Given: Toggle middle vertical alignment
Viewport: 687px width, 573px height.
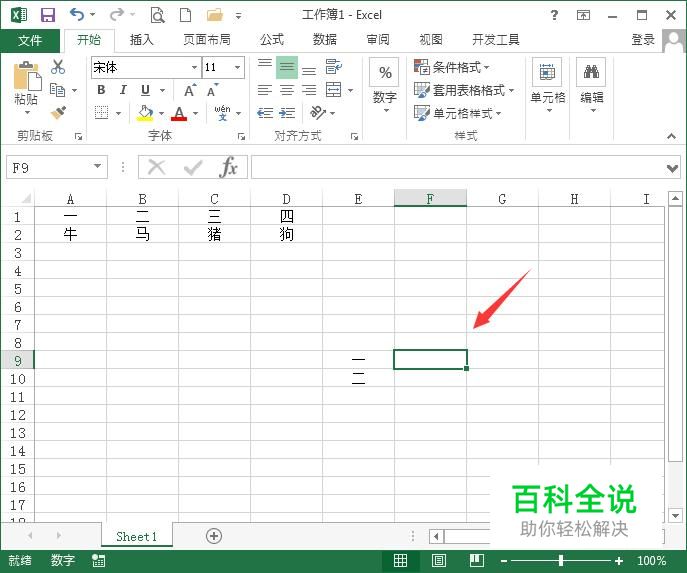Looking at the screenshot, I should coord(287,67).
